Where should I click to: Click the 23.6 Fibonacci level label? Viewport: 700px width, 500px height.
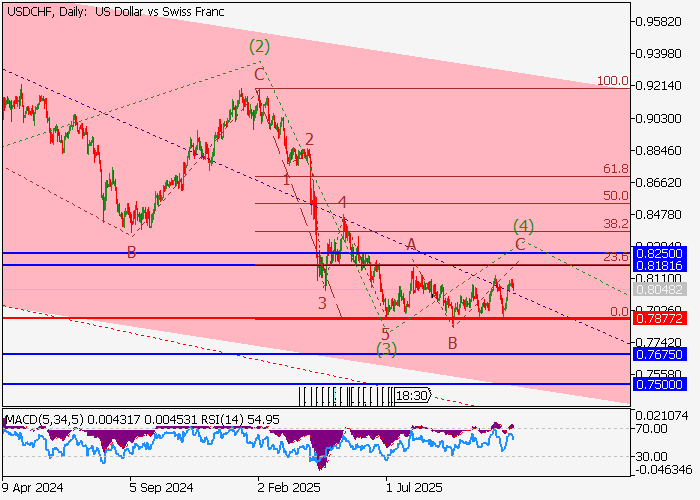pos(615,258)
